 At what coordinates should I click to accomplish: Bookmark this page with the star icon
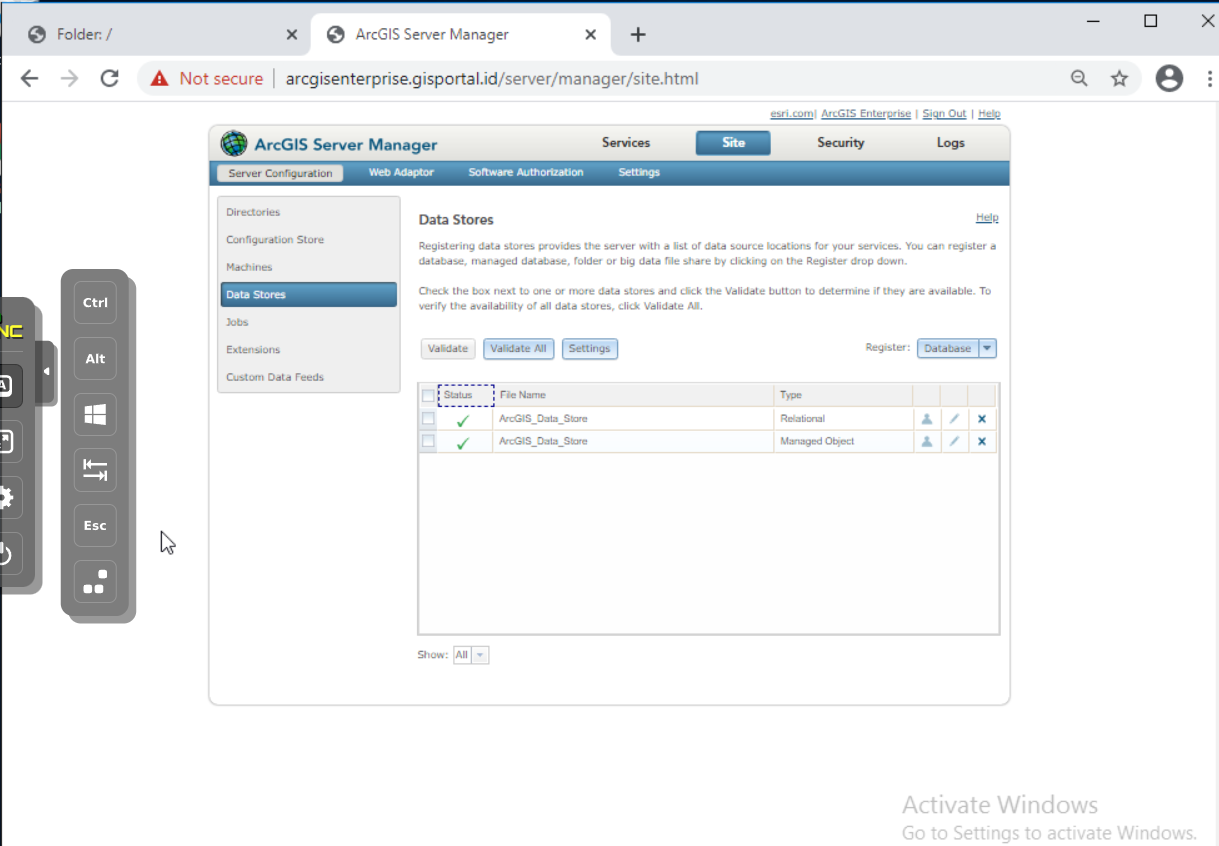[1119, 79]
